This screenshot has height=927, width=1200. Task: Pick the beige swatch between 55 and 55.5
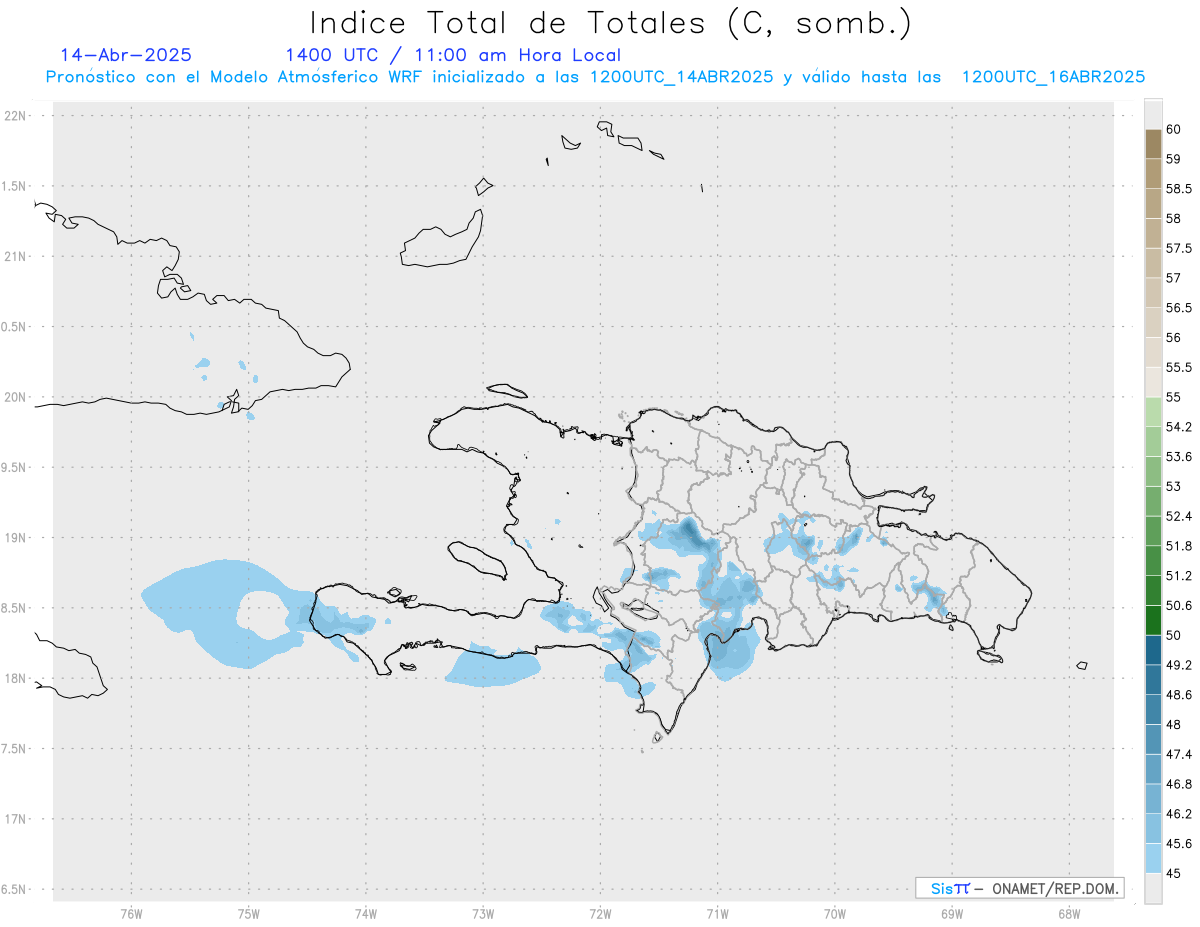point(1153,382)
